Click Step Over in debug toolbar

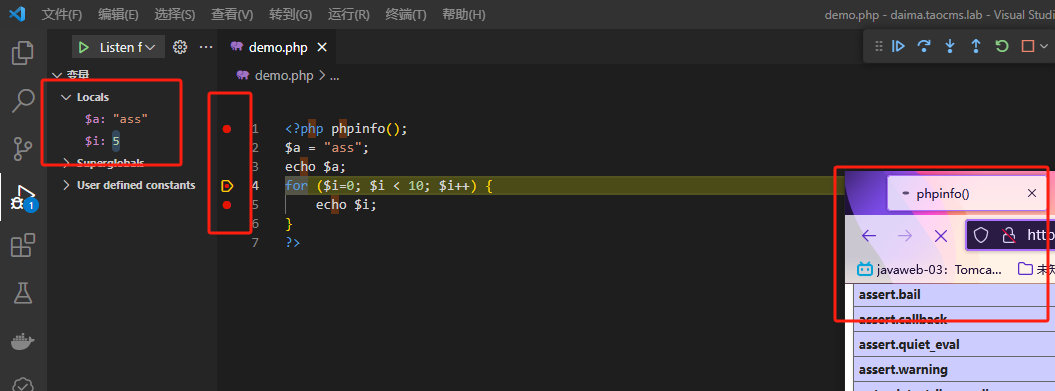point(924,46)
